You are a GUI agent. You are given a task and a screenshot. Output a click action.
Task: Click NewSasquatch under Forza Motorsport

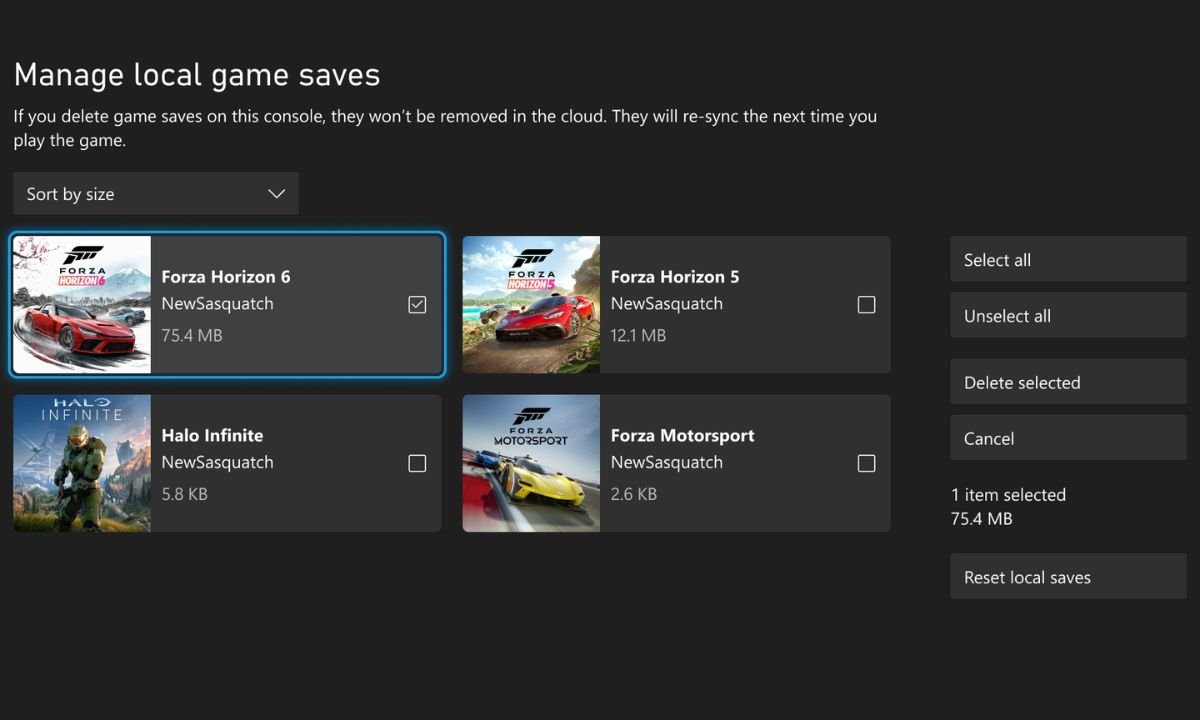(x=666, y=462)
